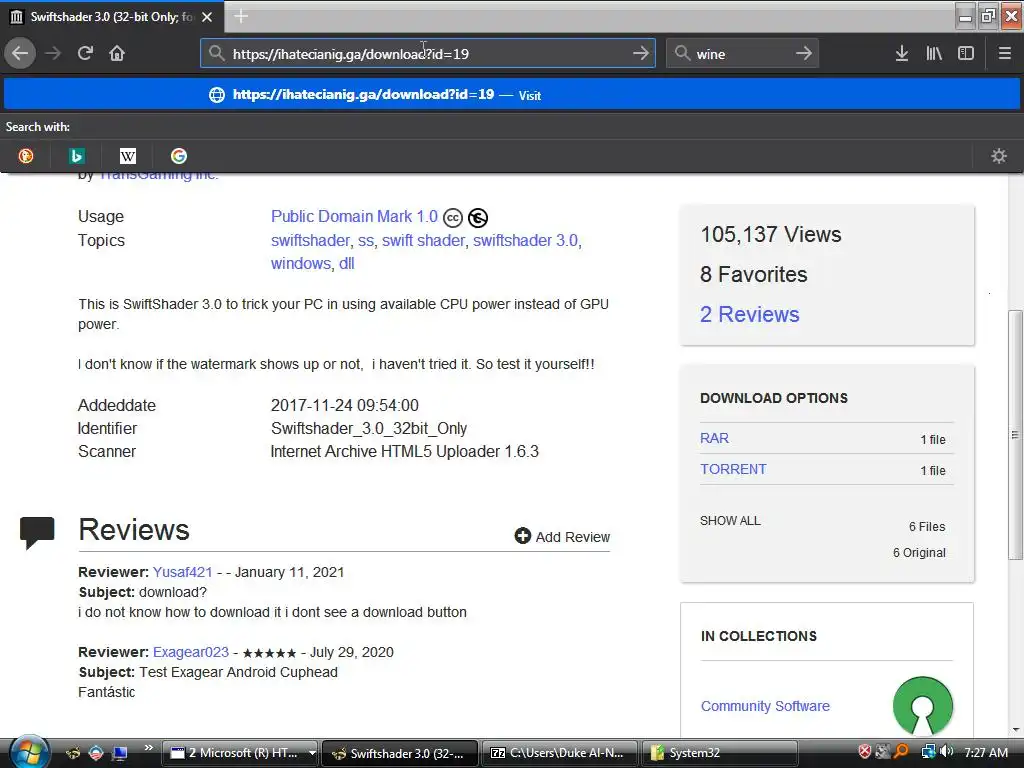
Task: Search with Wikipedia engine
Action: coord(127,156)
